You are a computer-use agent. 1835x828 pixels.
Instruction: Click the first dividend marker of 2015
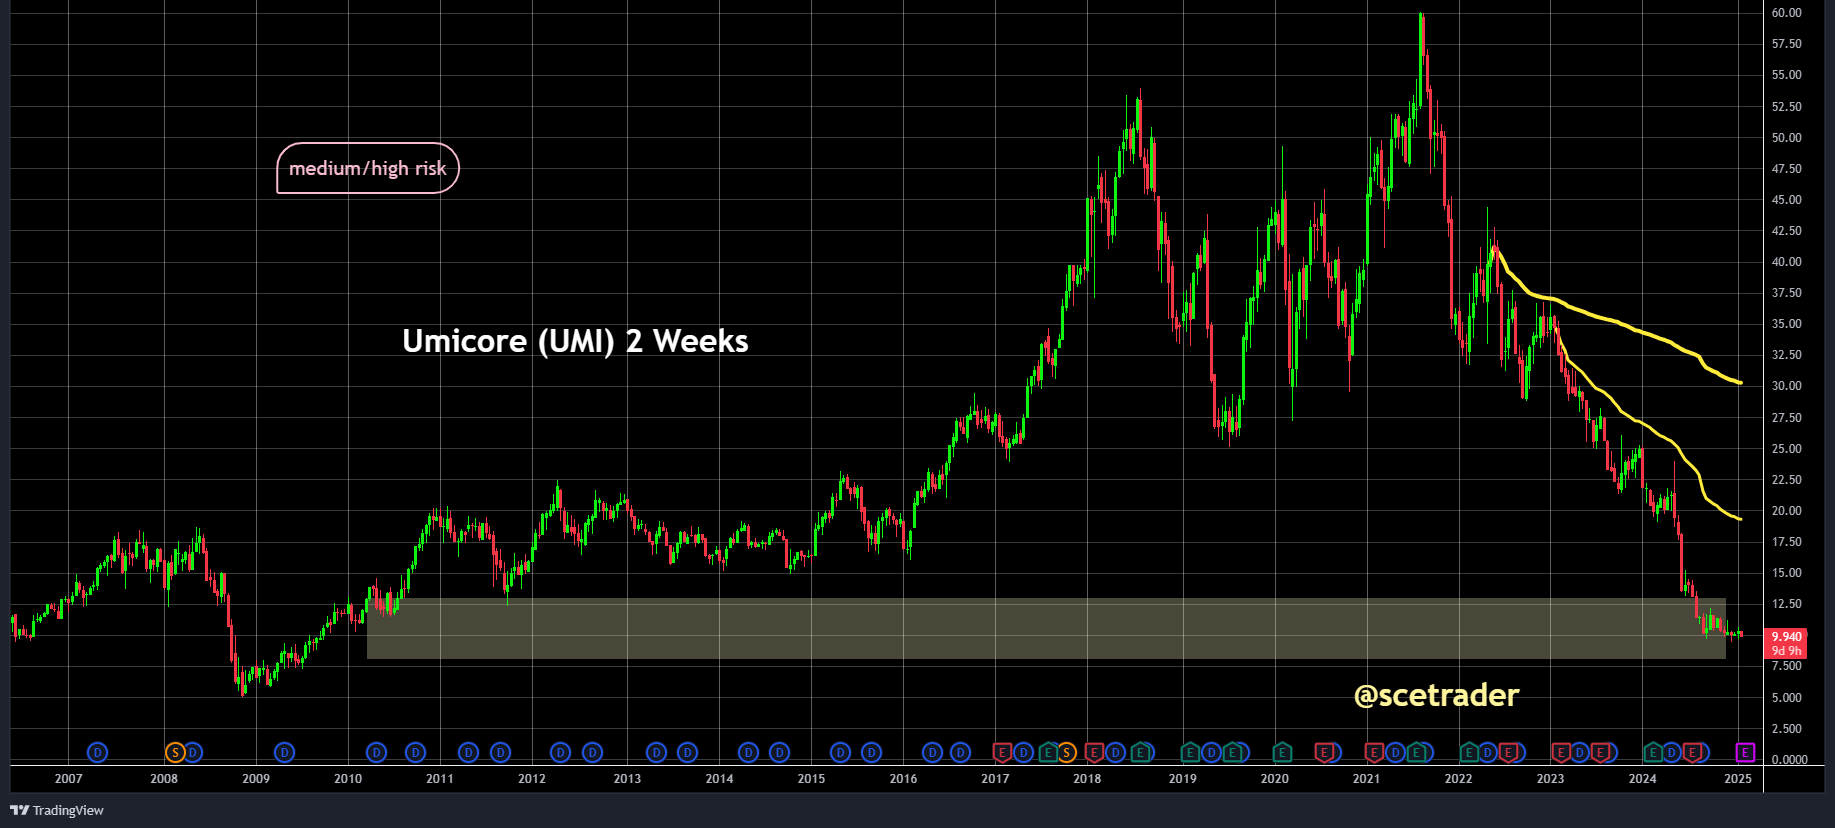tap(840, 752)
